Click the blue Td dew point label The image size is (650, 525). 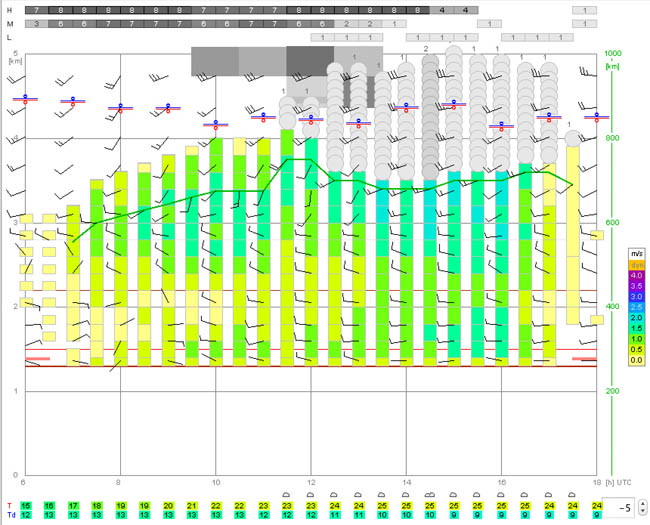click(x=11, y=515)
